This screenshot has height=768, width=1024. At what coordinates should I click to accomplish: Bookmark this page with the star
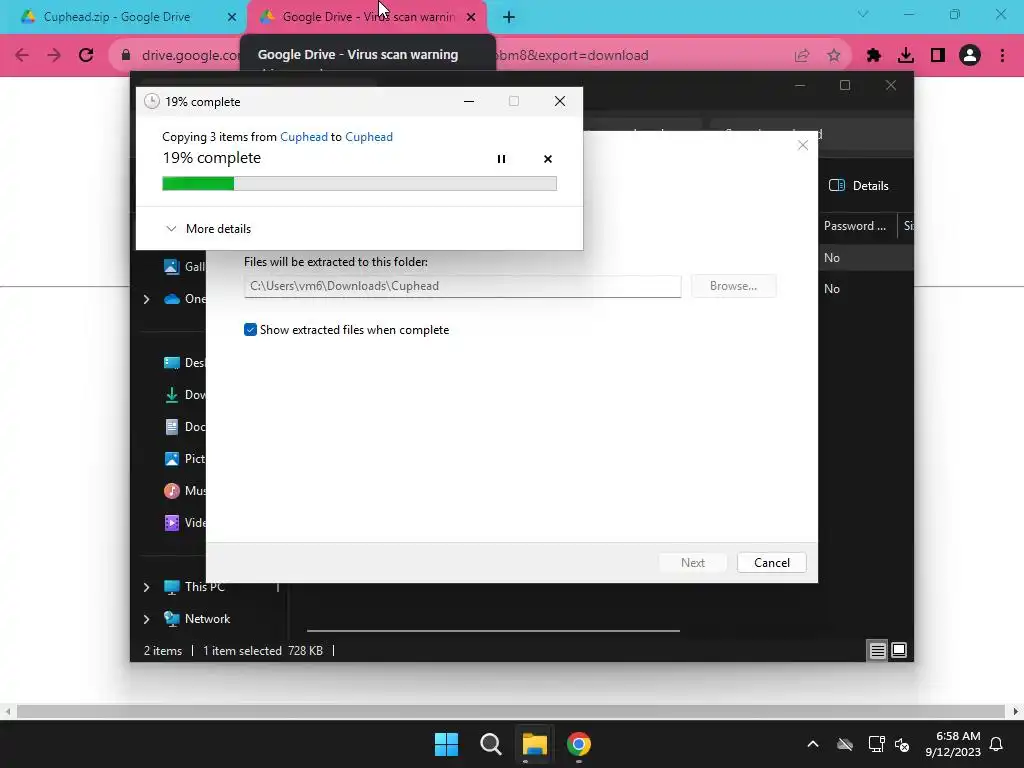coord(833,56)
